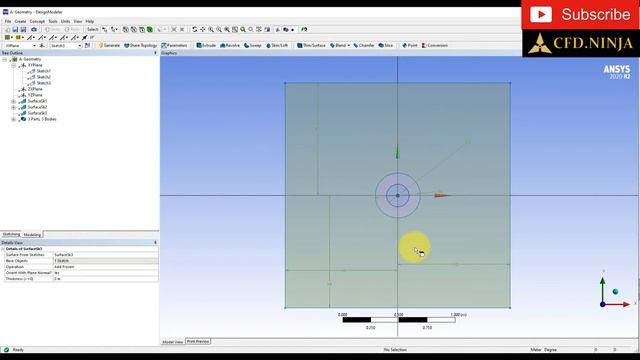Open the Concept menu

(37, 21)
